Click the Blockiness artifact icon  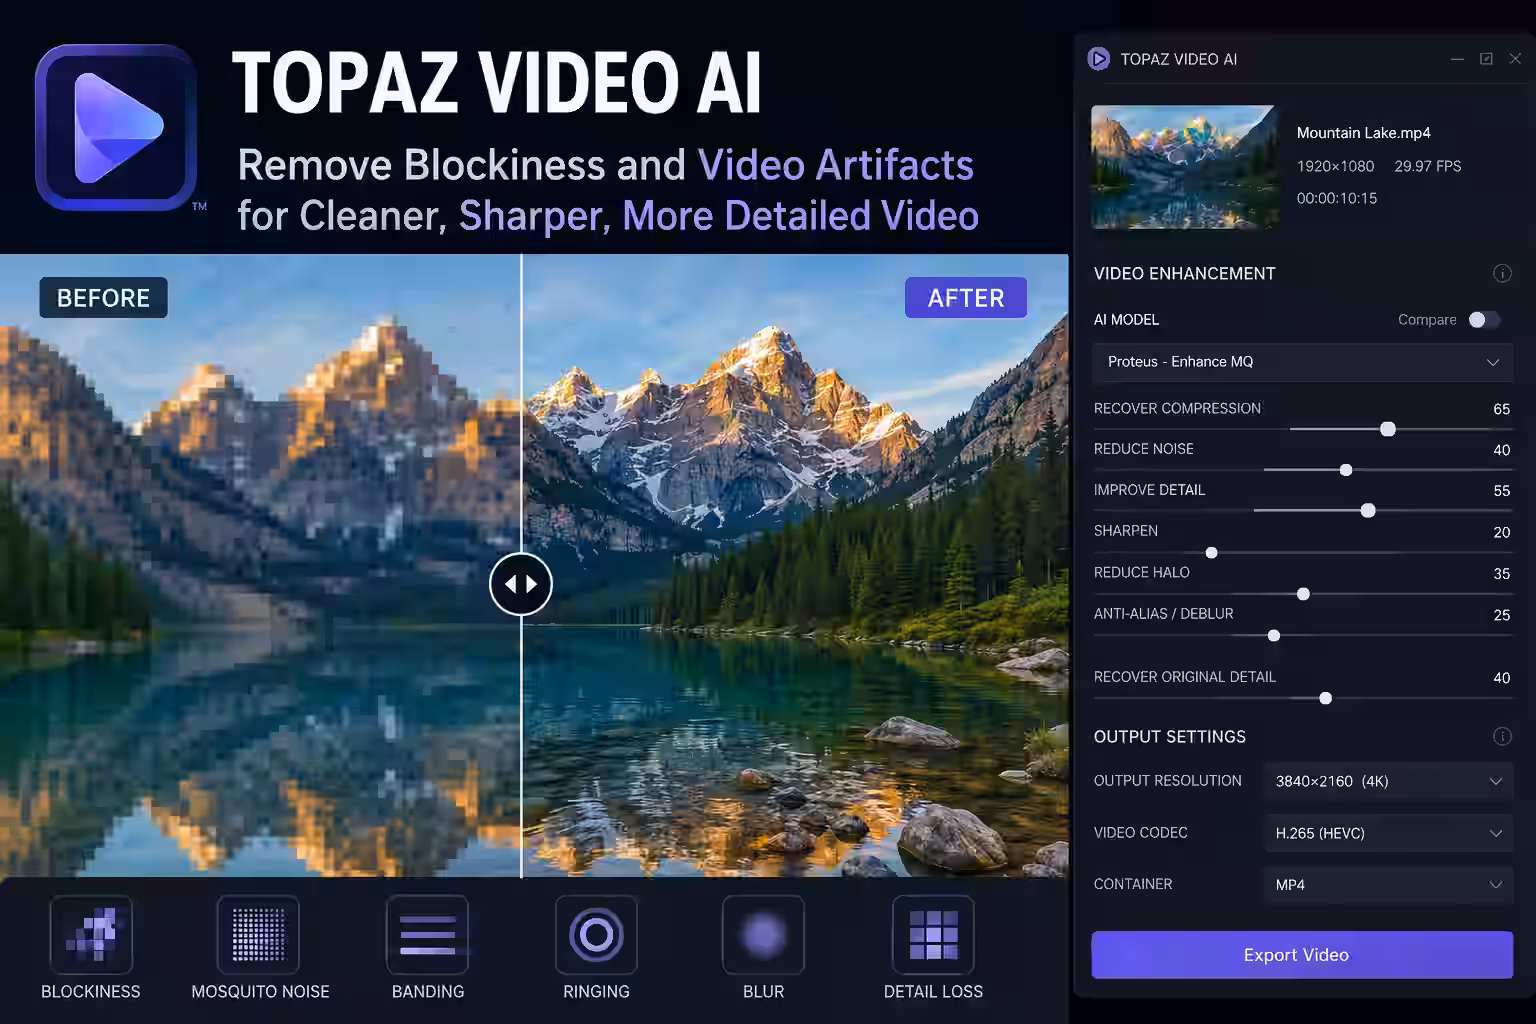[91, 935]
